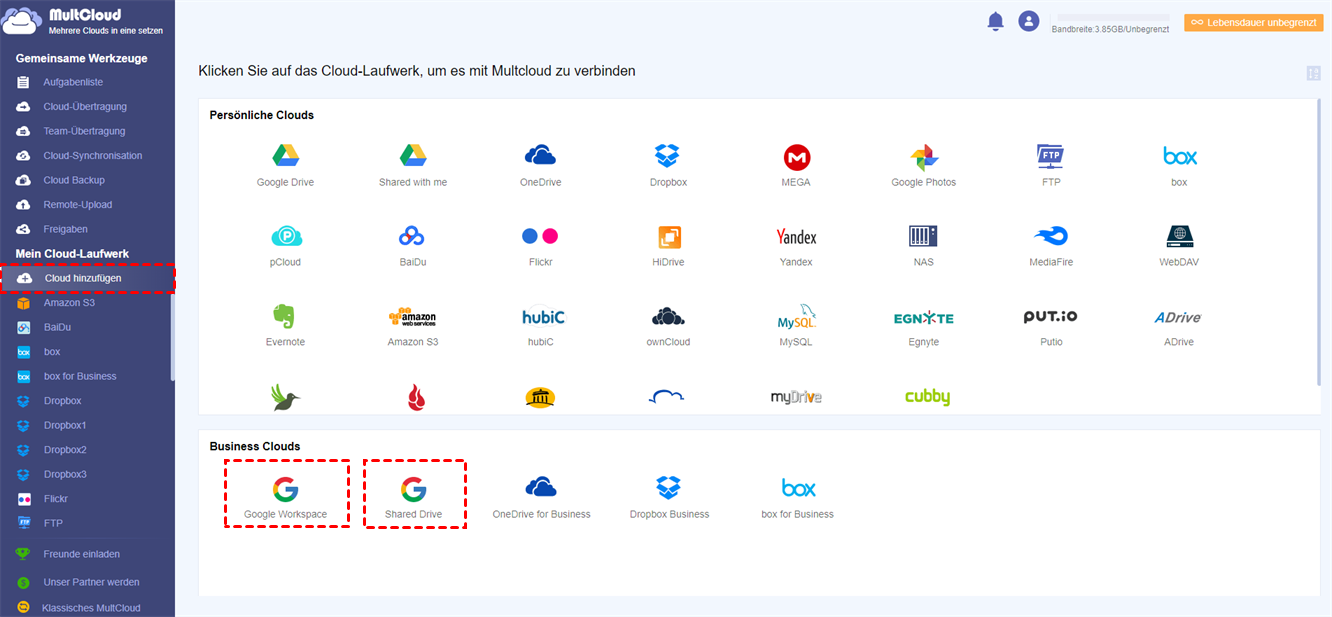Select Amazon S3 icon in cloud grid
The height and width of the screenshot is (617, 1332).
pyautogui.click(x=413, y=317)
